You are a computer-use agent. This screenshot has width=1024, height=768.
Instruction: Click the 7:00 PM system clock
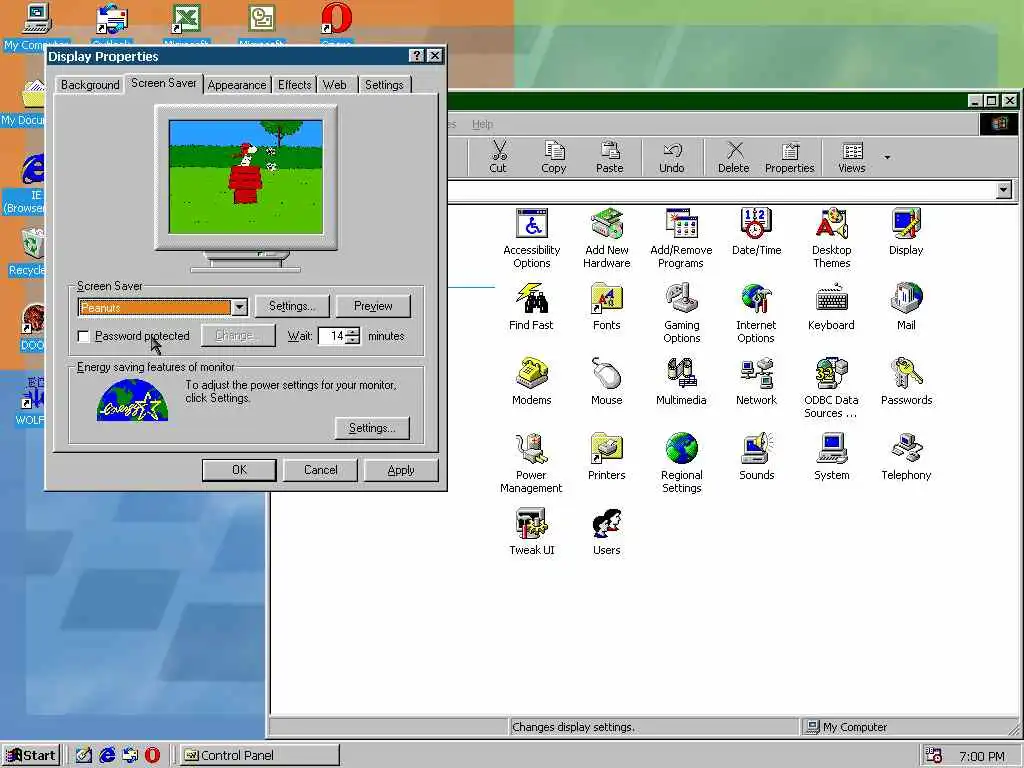click(982, 756)
